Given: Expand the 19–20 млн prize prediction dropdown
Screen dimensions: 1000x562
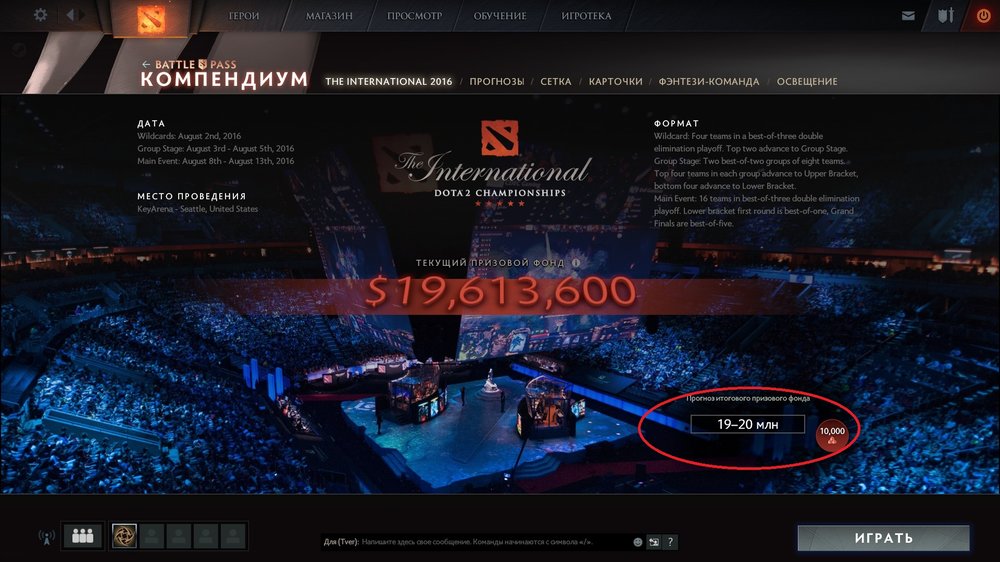Looking at the screenshot, I should [x=747, y=424].
